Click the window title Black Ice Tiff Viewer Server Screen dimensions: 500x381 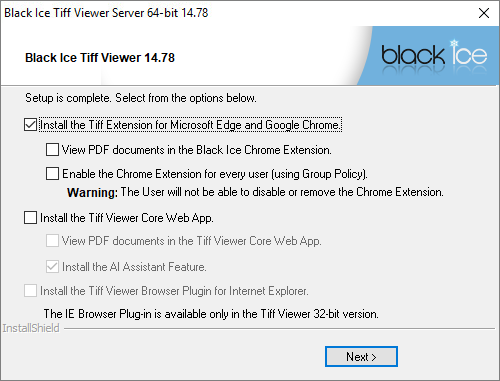106,13
